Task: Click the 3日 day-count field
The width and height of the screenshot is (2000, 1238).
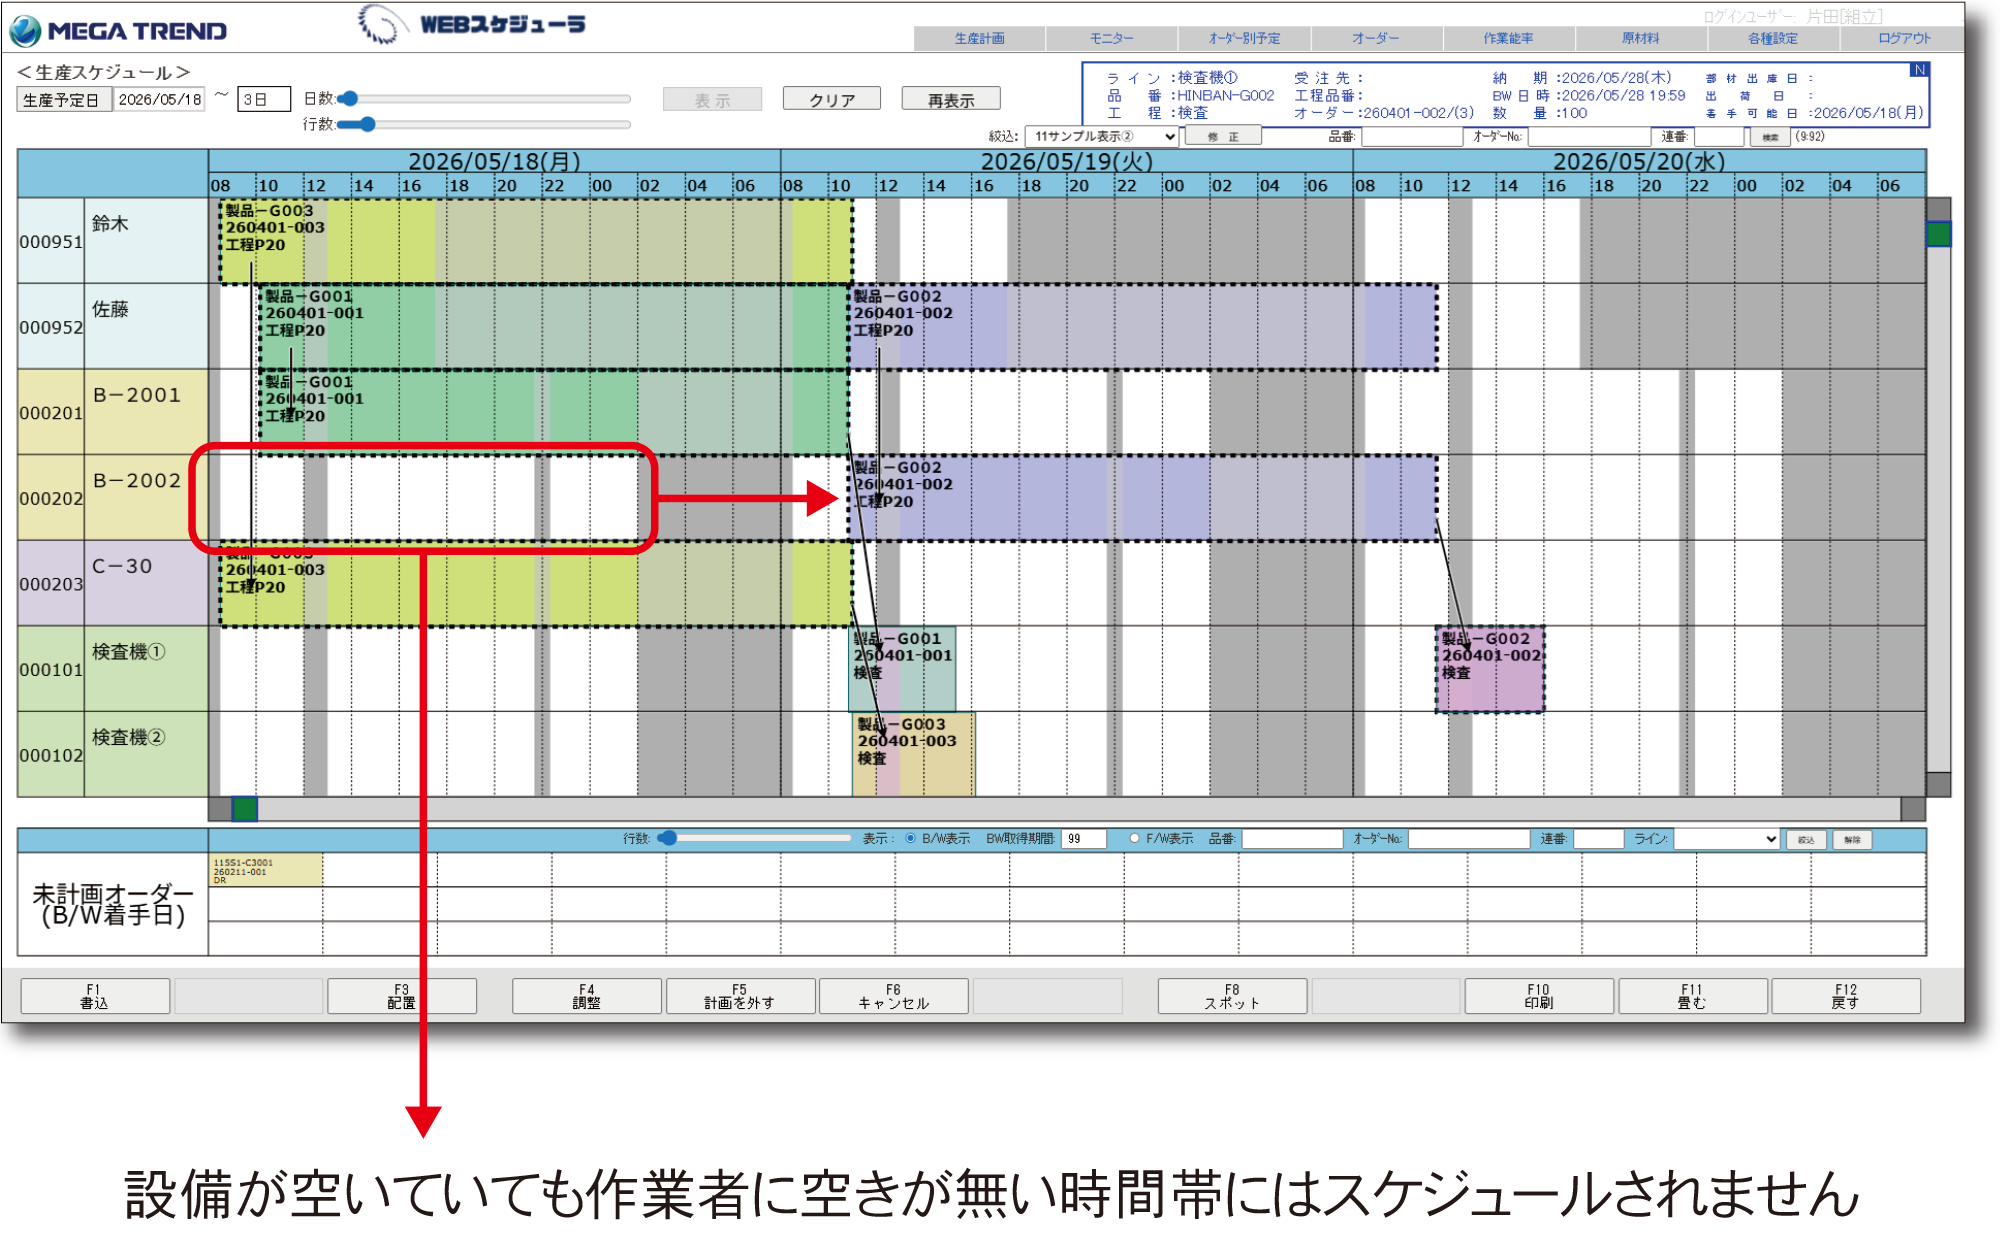Action: click(264, 100)
